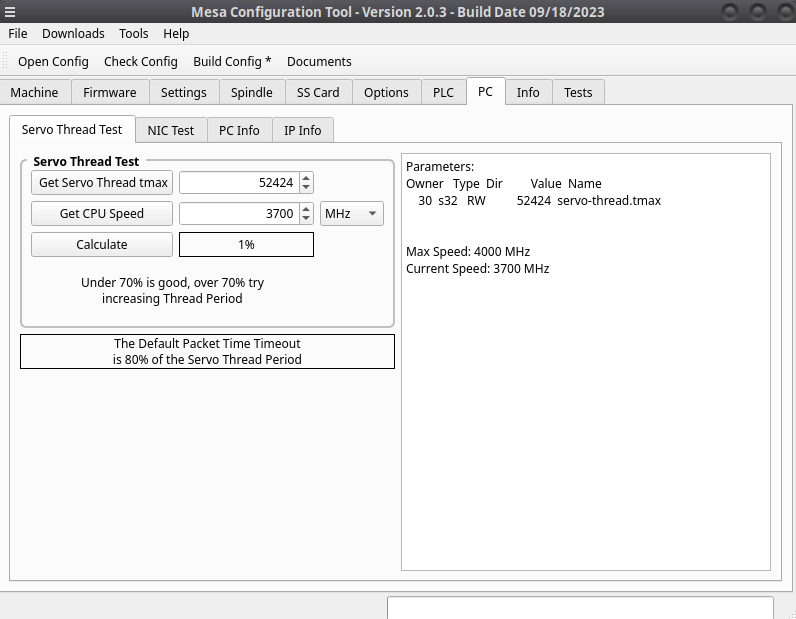Open the File menu

18,34
